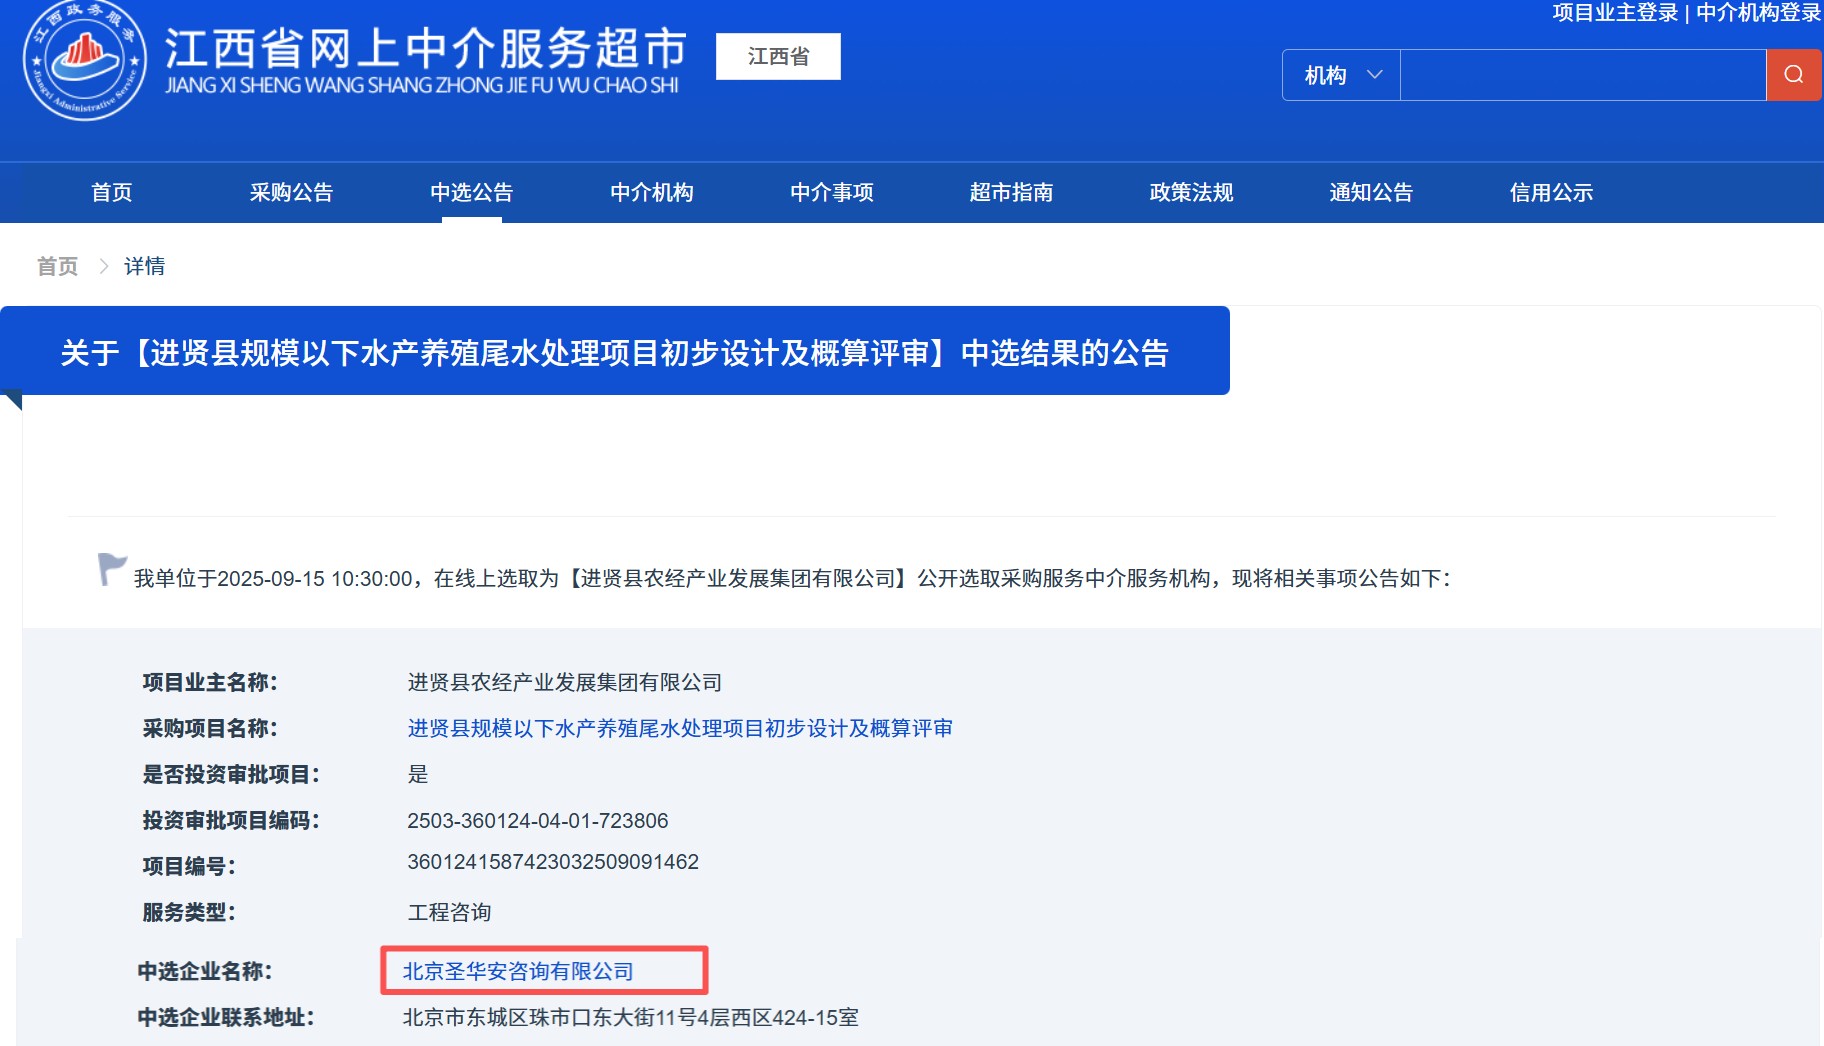This screenshot has width=1824, height=1046.
Task: Open the 通知公告 navigation item
Action: [1371, 192]
